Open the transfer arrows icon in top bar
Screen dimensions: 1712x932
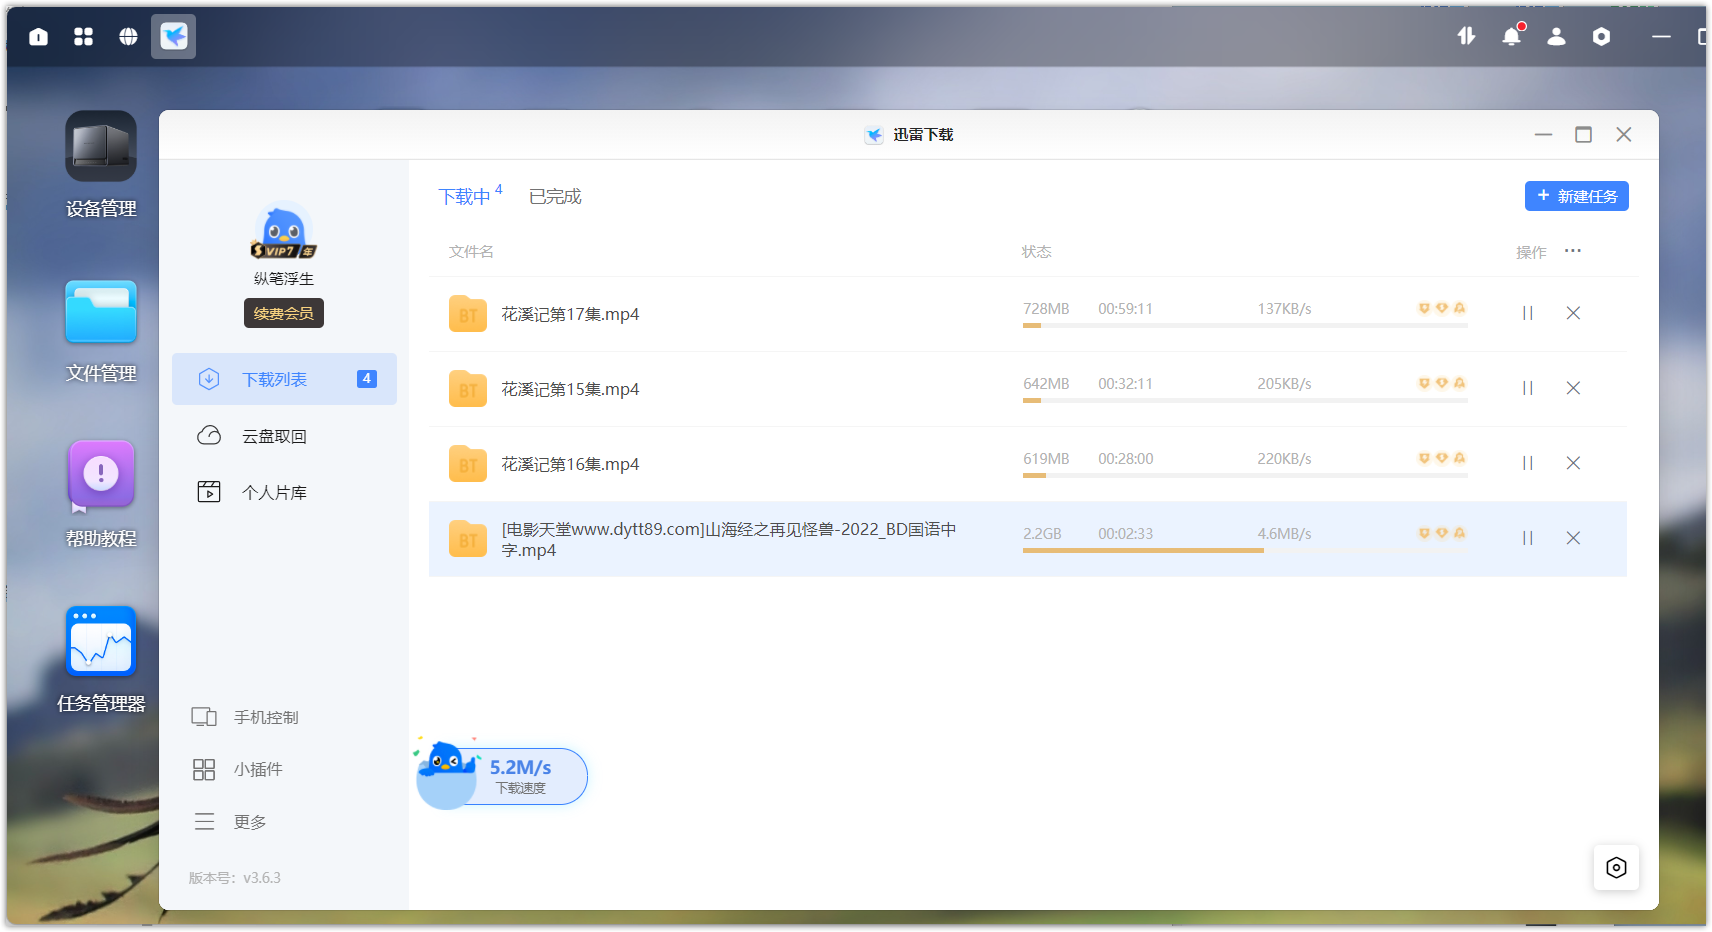[1466, 37]
